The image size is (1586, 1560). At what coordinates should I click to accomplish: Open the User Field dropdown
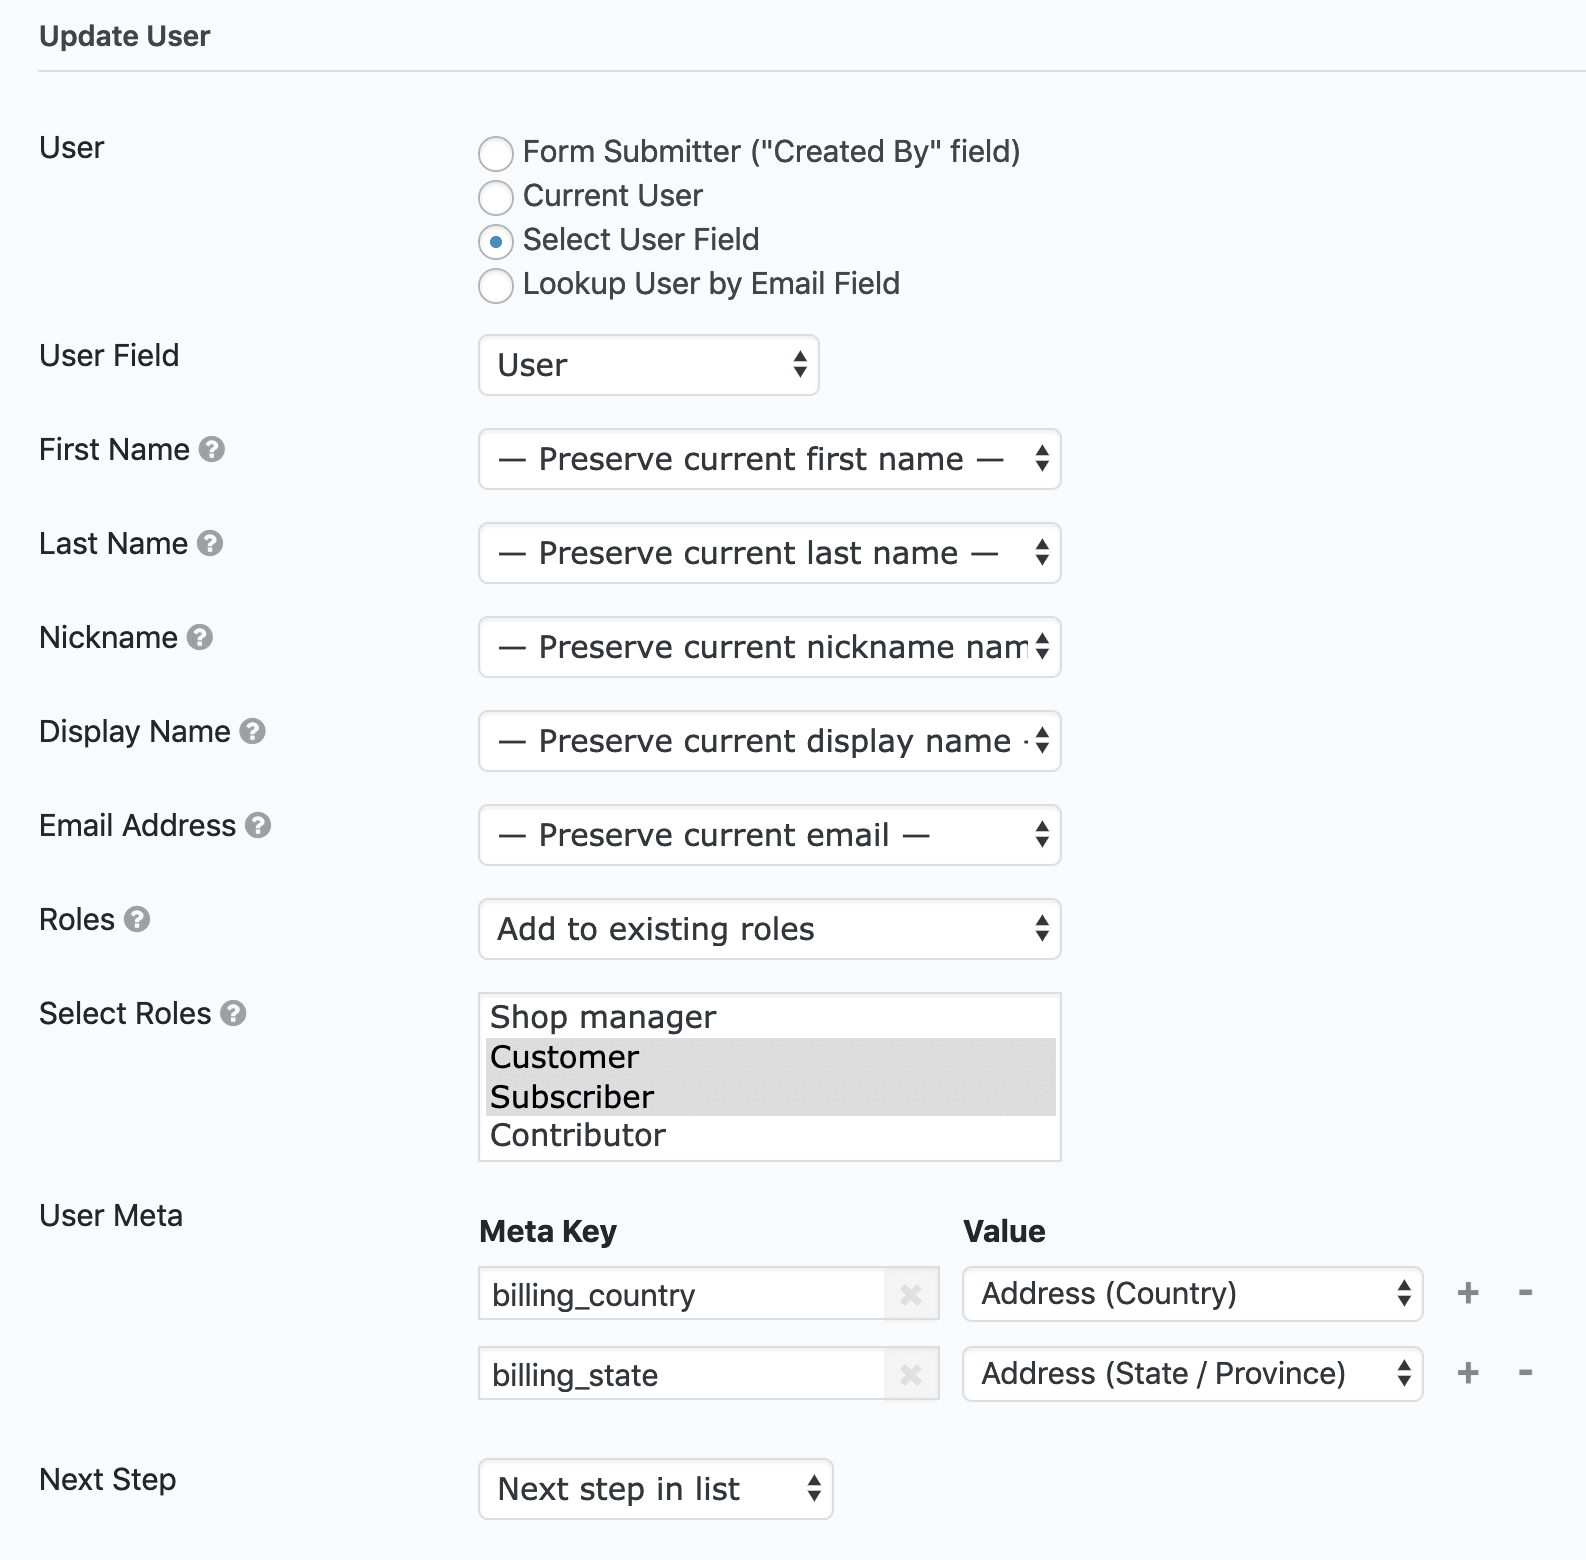coord(648,366)
